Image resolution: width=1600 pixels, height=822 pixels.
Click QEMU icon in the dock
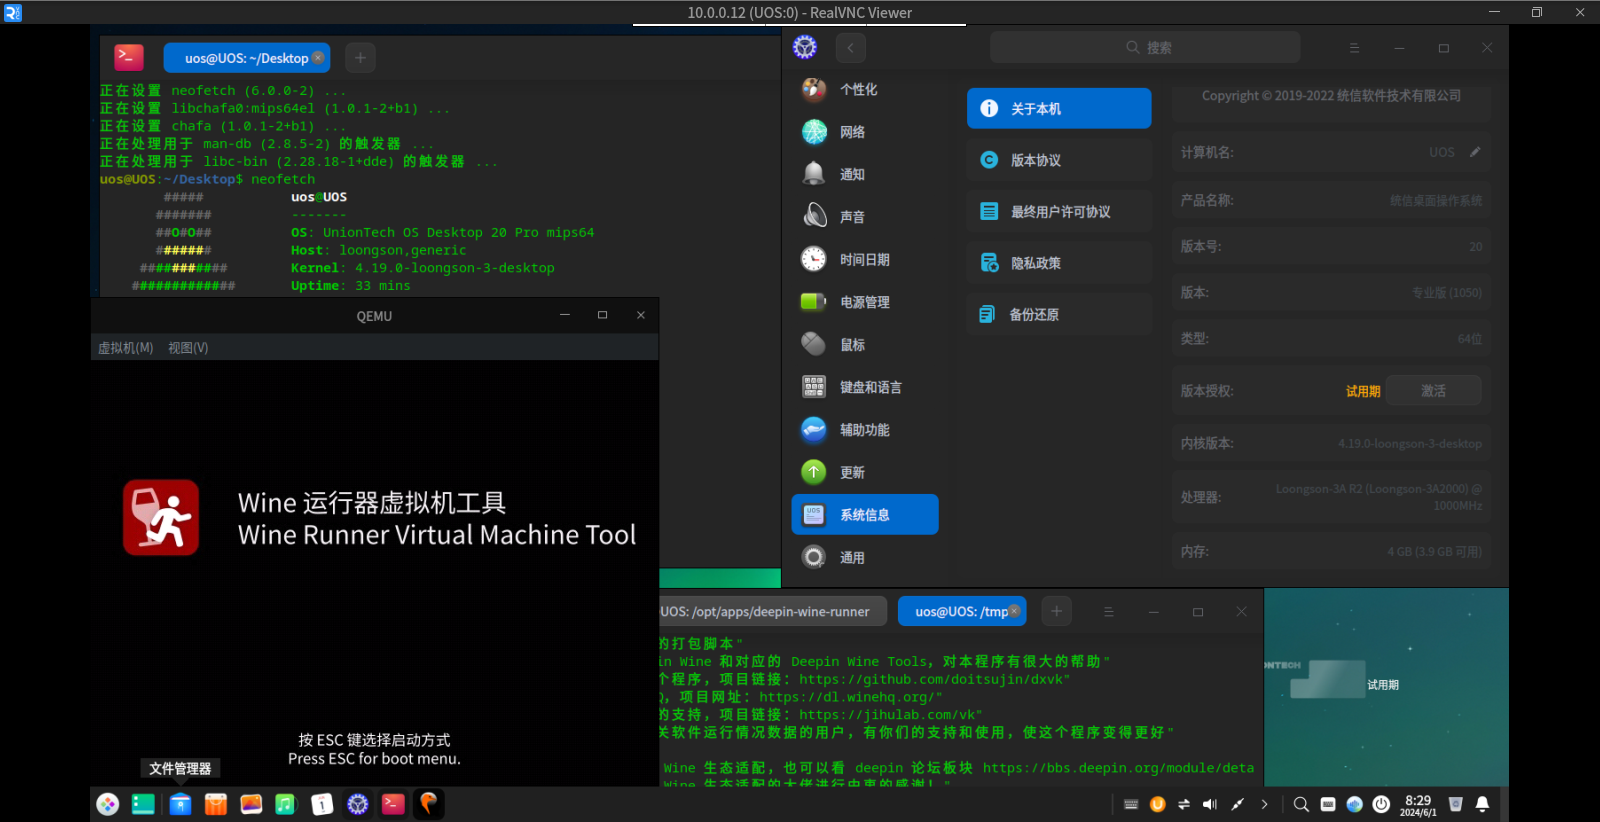tap(429, 804)
